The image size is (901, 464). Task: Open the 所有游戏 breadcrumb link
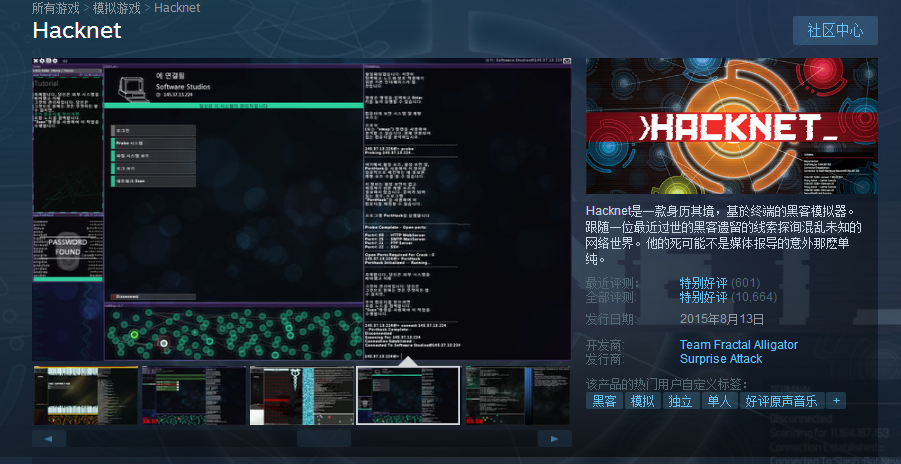[57, 8]
